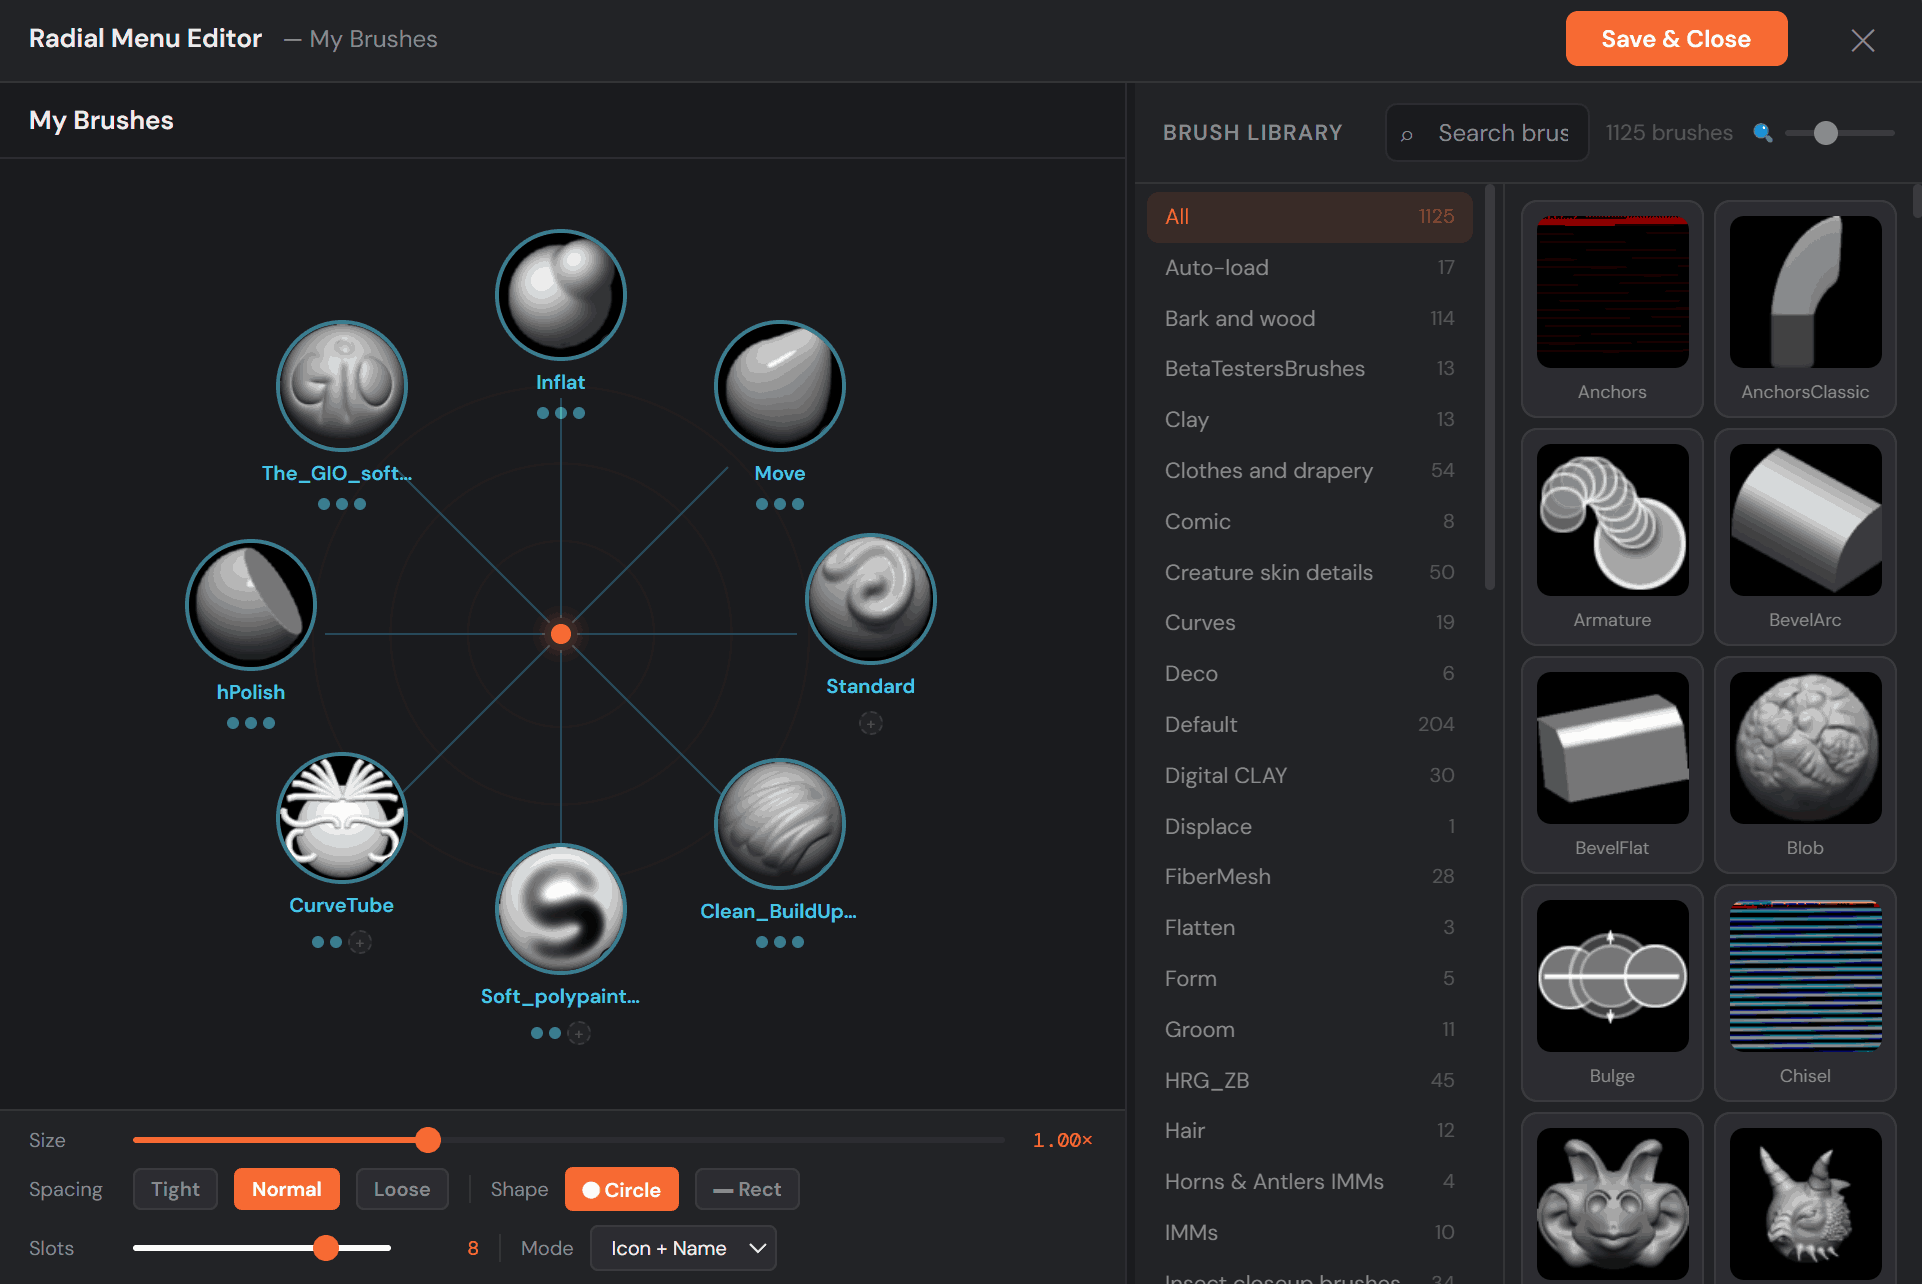Switch shape to Rect
The height and width of the screenshot is (1284, 1922).
coord(747,1189)
